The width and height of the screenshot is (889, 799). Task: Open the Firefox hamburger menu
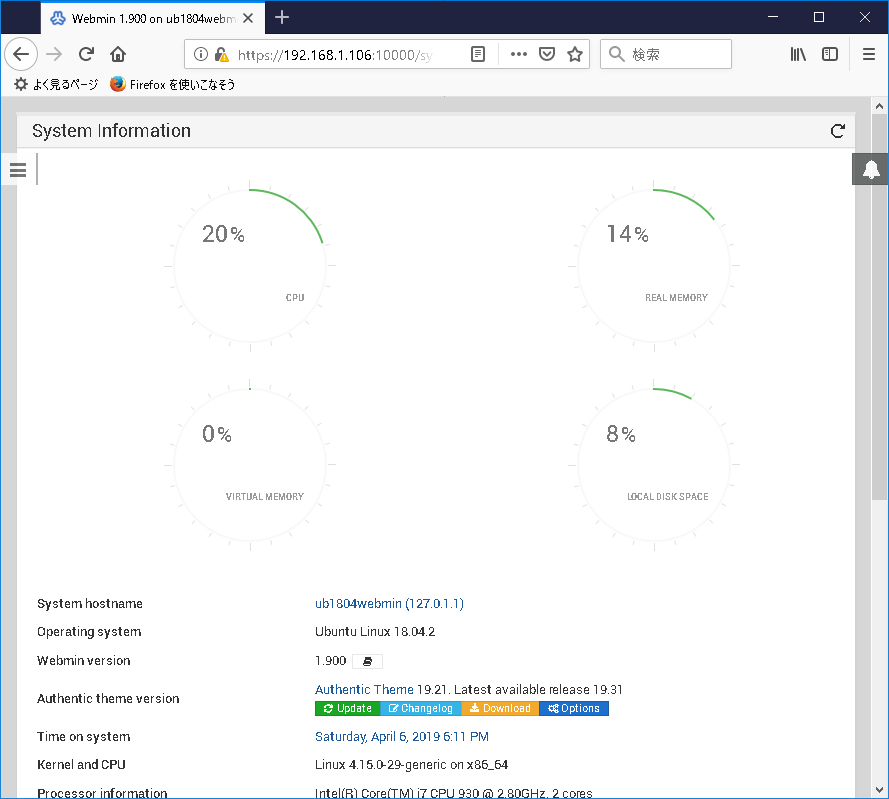click(869, 54)
